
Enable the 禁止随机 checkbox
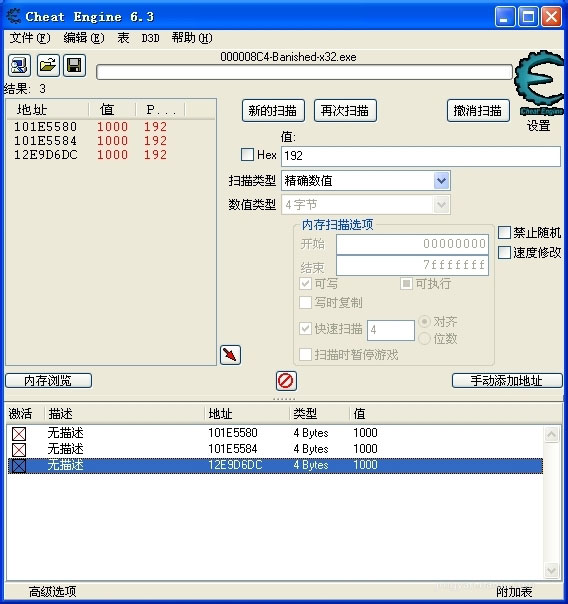point(504,233)
